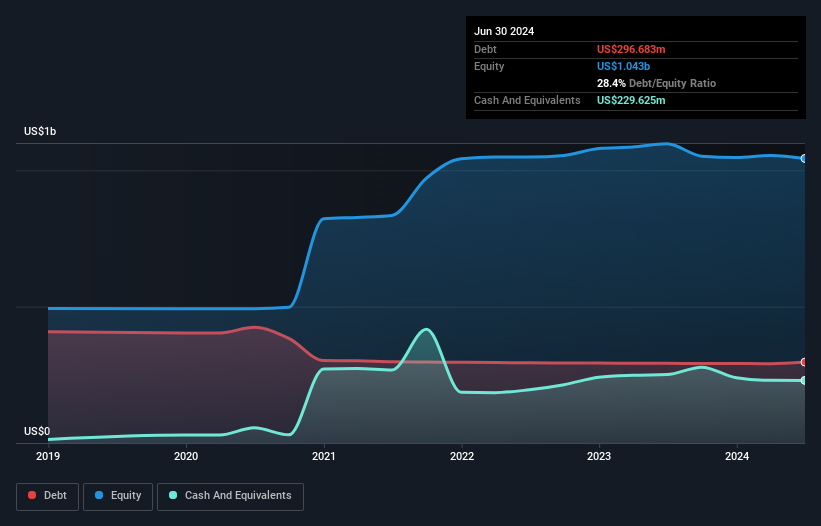
Task: Select the 2020 x-axis label
Action: point(186,456)
